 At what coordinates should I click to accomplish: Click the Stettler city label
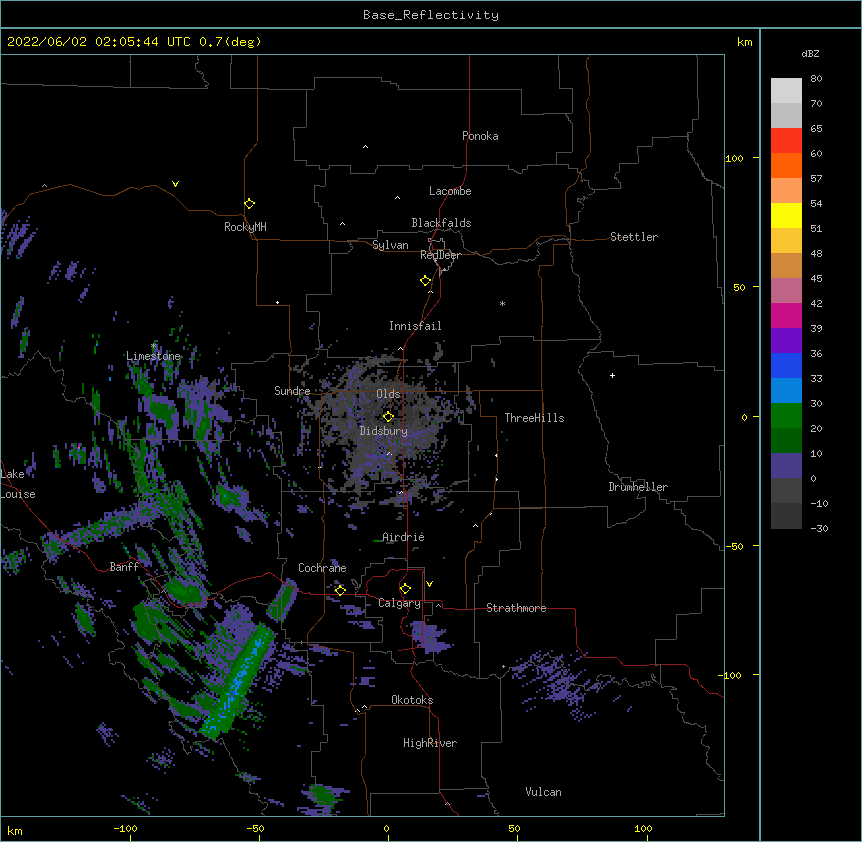[634, 237]
